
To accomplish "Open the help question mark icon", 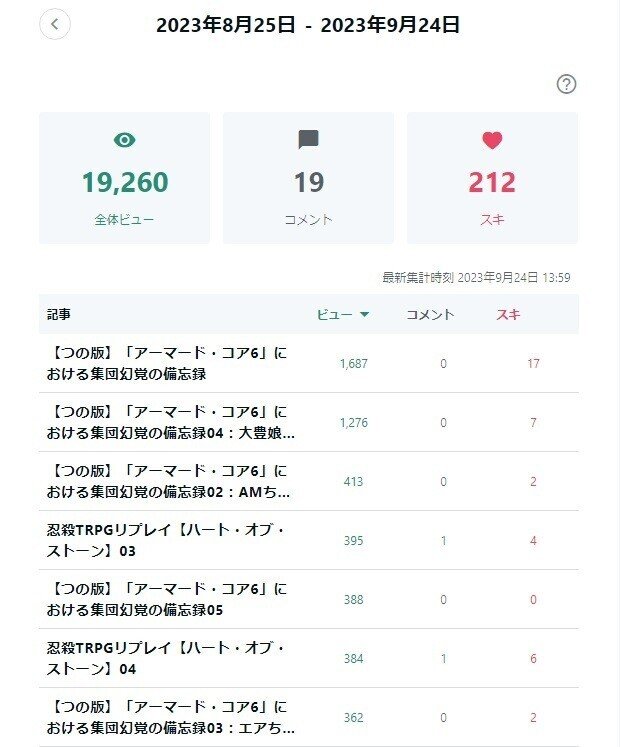I will point(566,84).
